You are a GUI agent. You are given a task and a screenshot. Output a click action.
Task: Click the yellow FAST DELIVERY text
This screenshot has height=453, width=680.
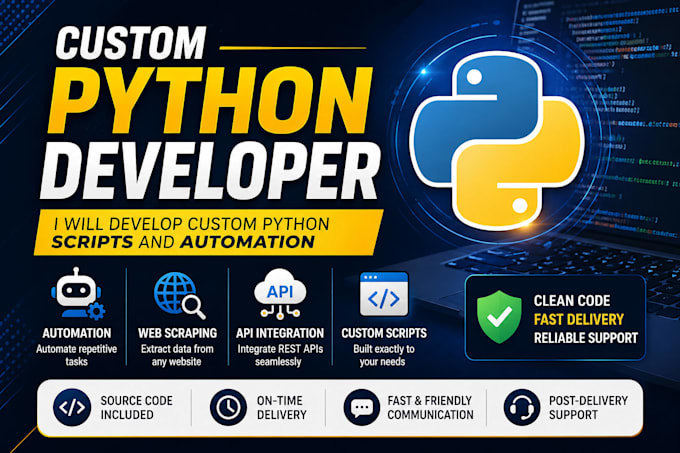pos(579,319)
